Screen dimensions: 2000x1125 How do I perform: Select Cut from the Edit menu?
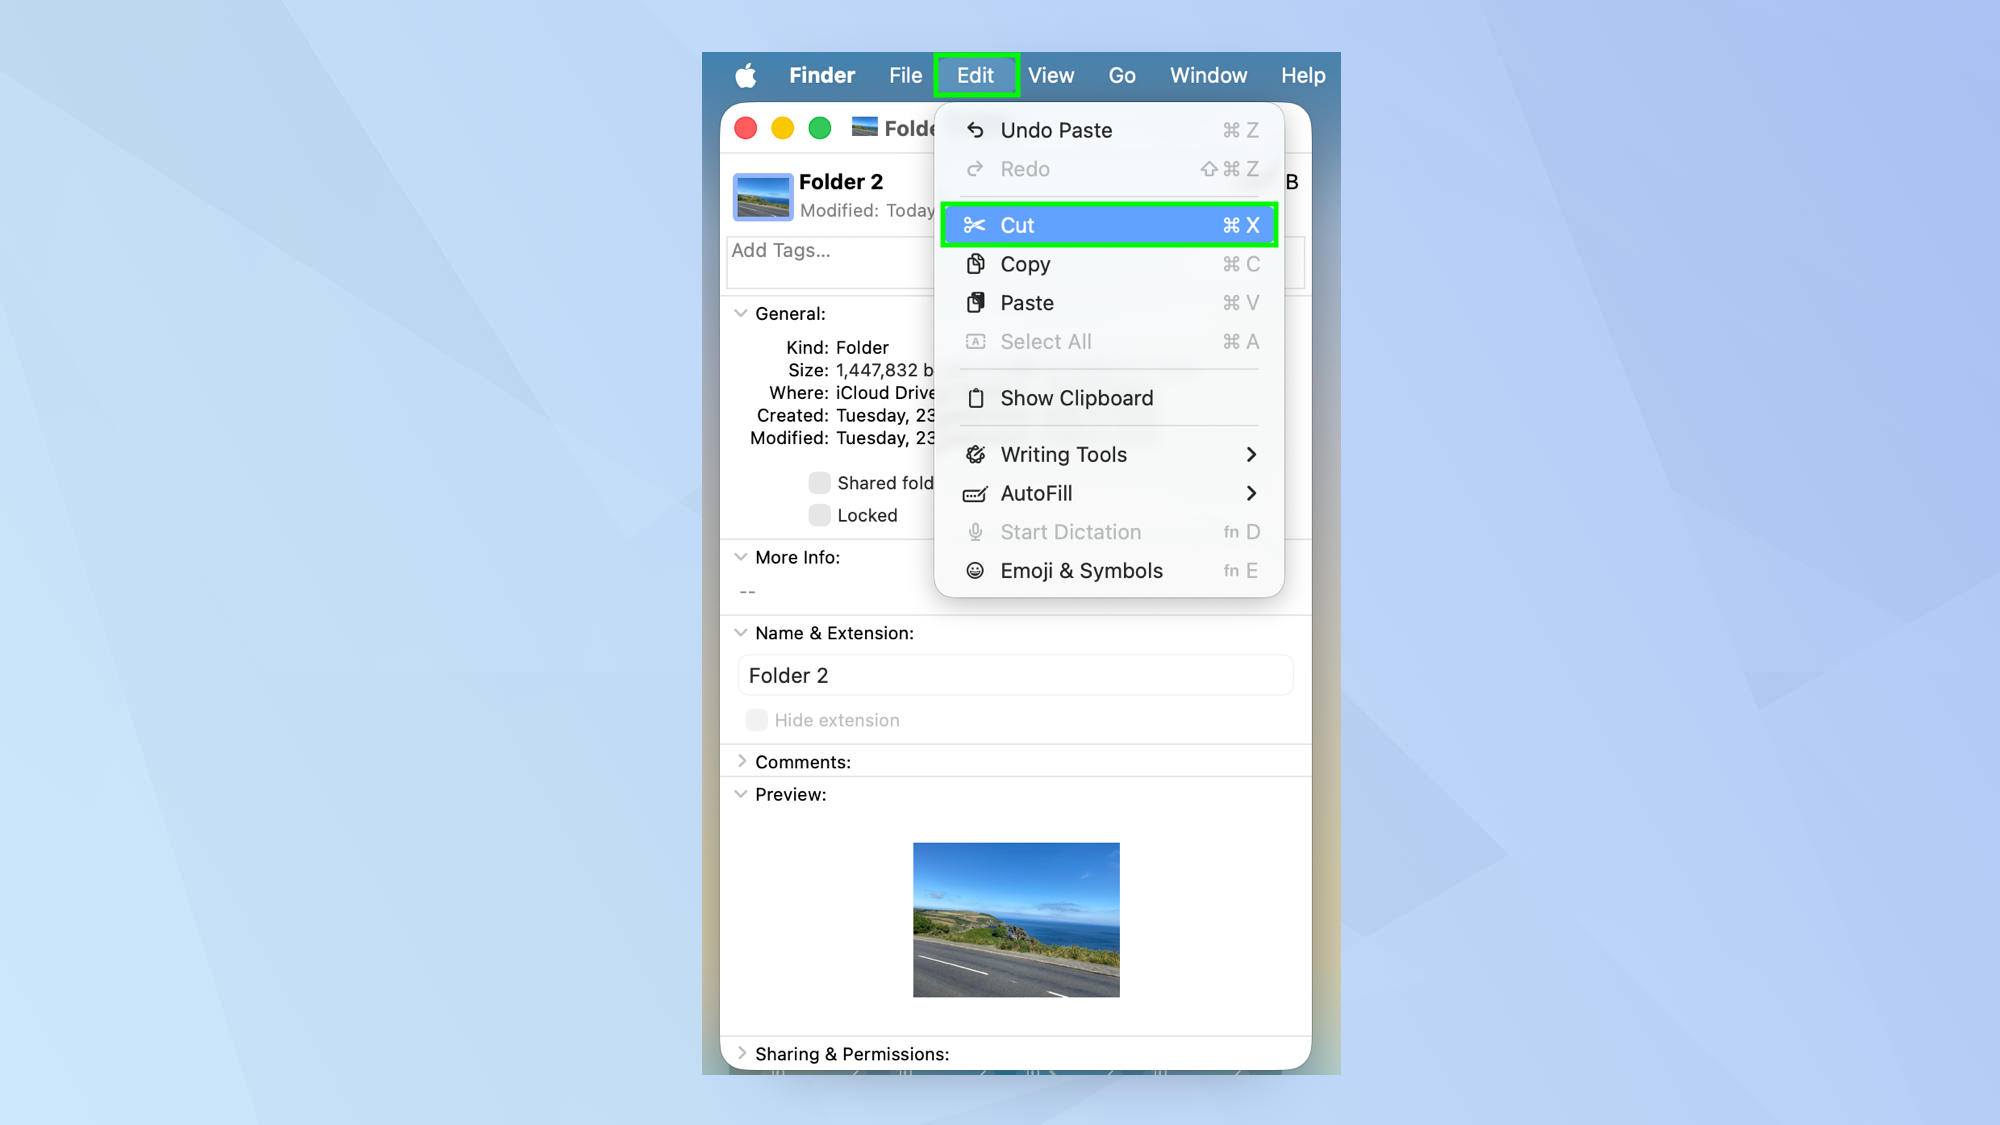(1017, 225)
